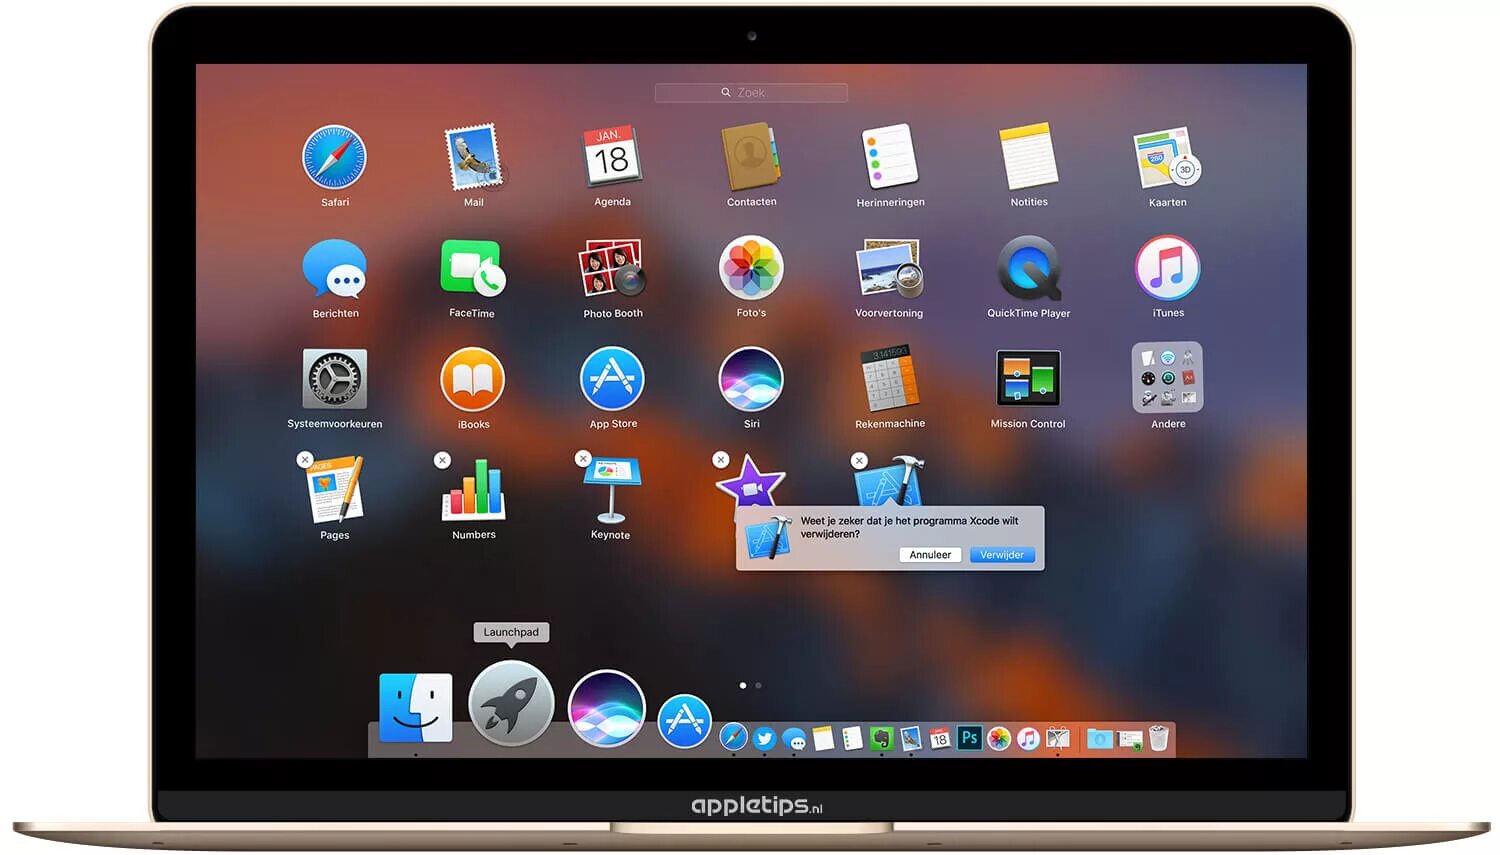Viewport: 1500px width, 855px height.
Task: Open Maps in the Dock
Action: pyautogui.click(x=1058, y=739)
